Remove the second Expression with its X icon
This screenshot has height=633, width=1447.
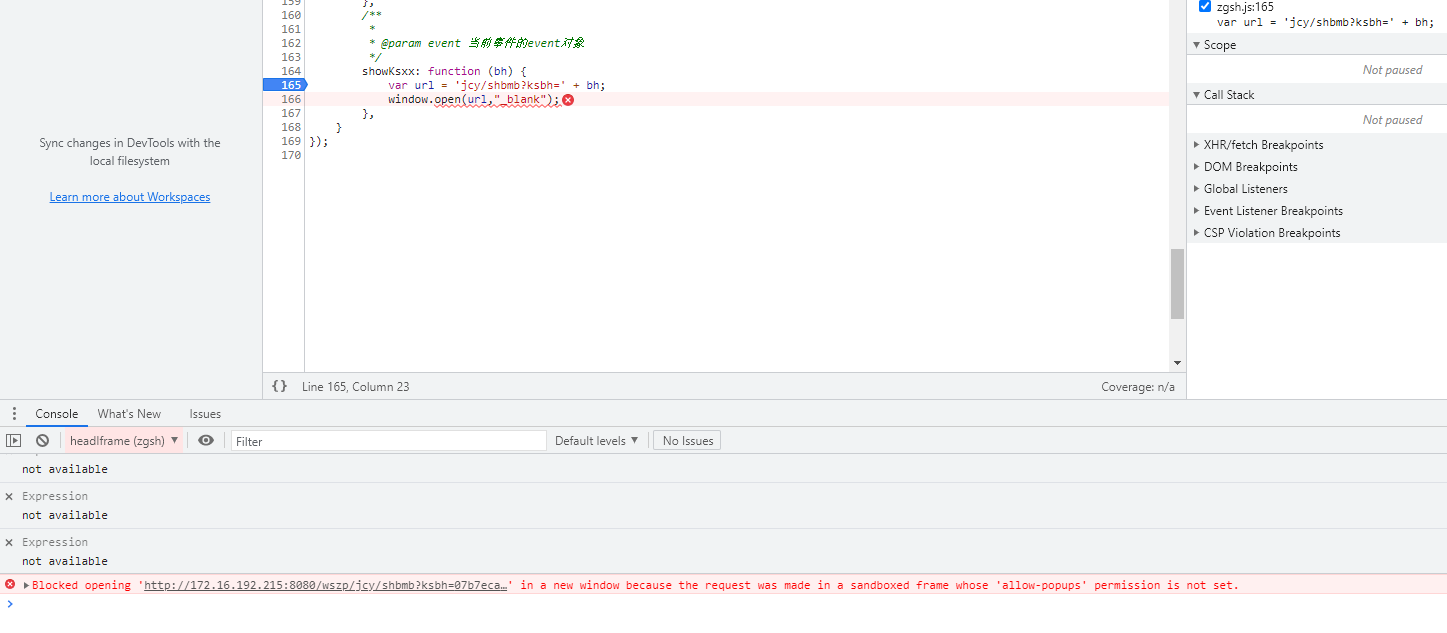(x=9, y=541)
